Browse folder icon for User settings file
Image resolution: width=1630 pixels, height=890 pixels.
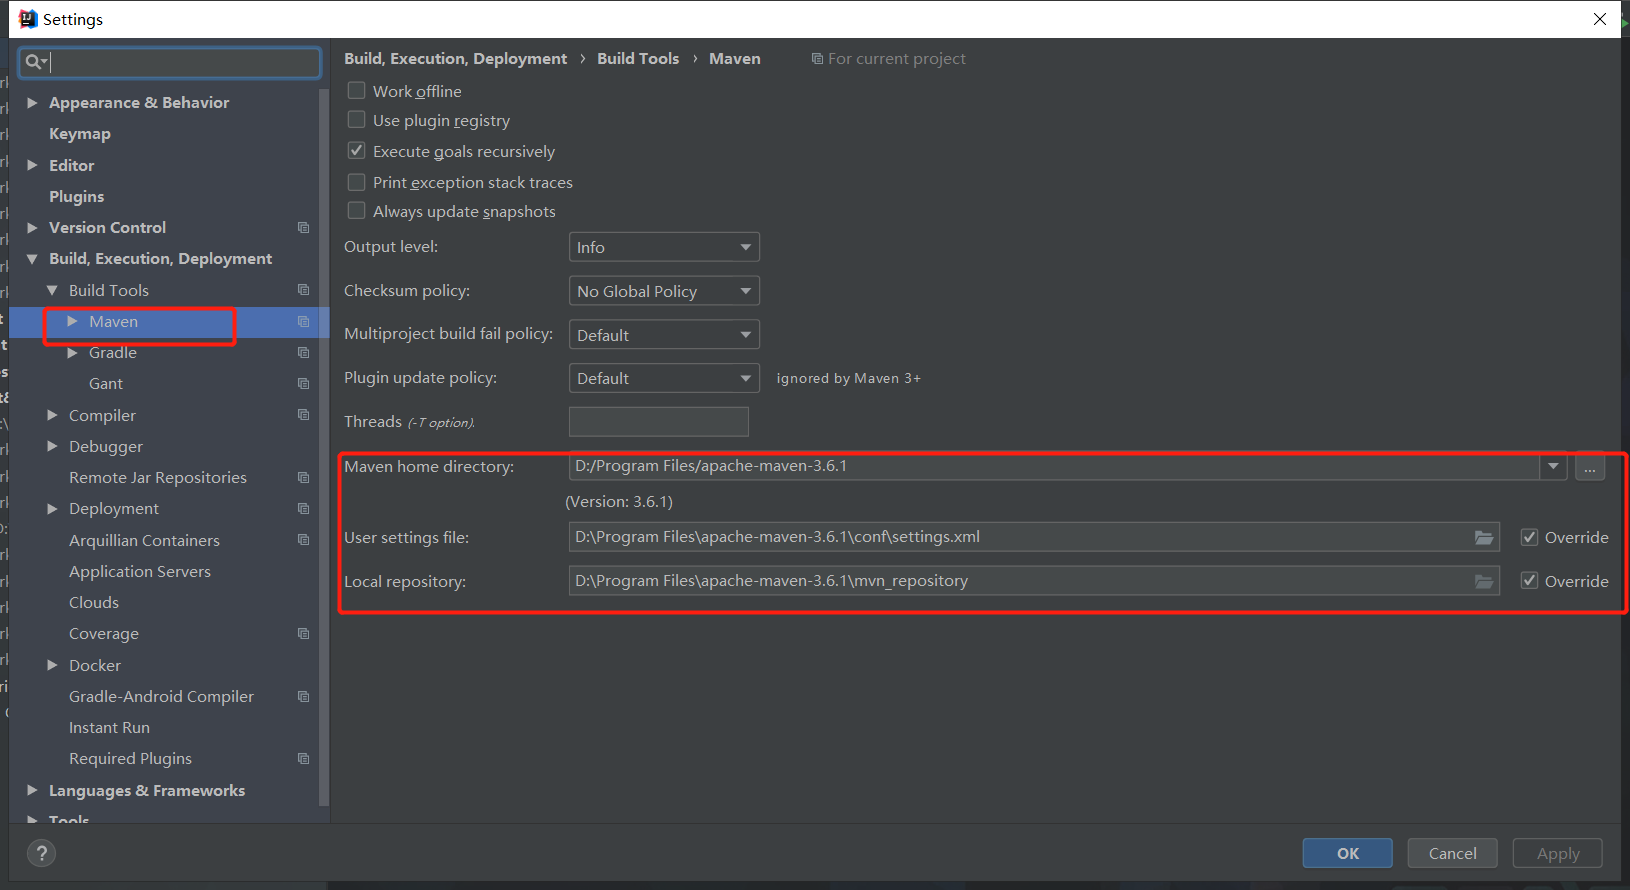(1484, 538)
